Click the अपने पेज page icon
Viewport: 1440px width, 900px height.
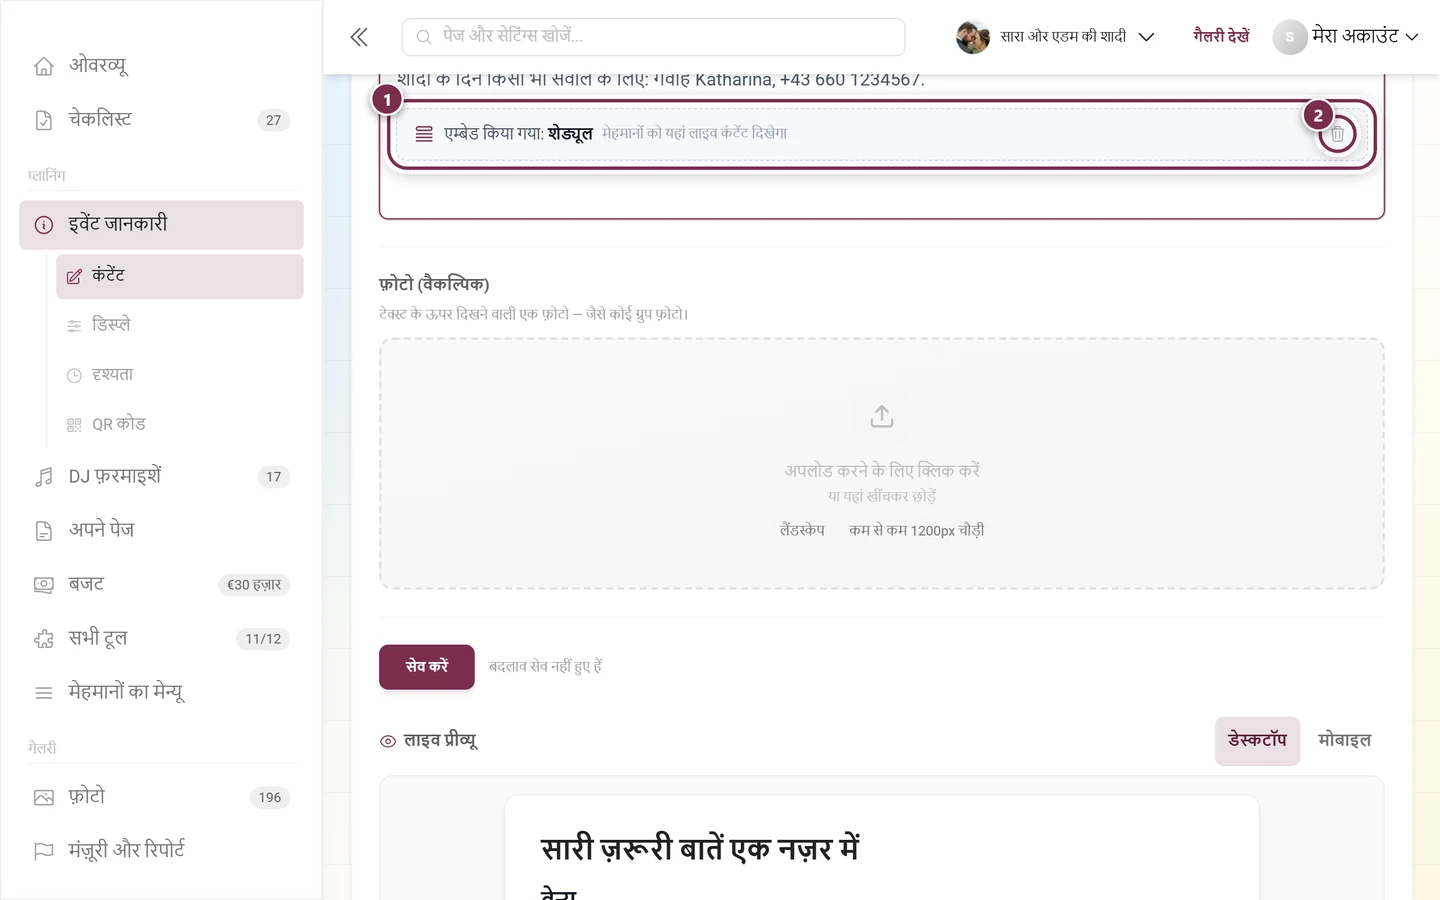pos(44,531)
